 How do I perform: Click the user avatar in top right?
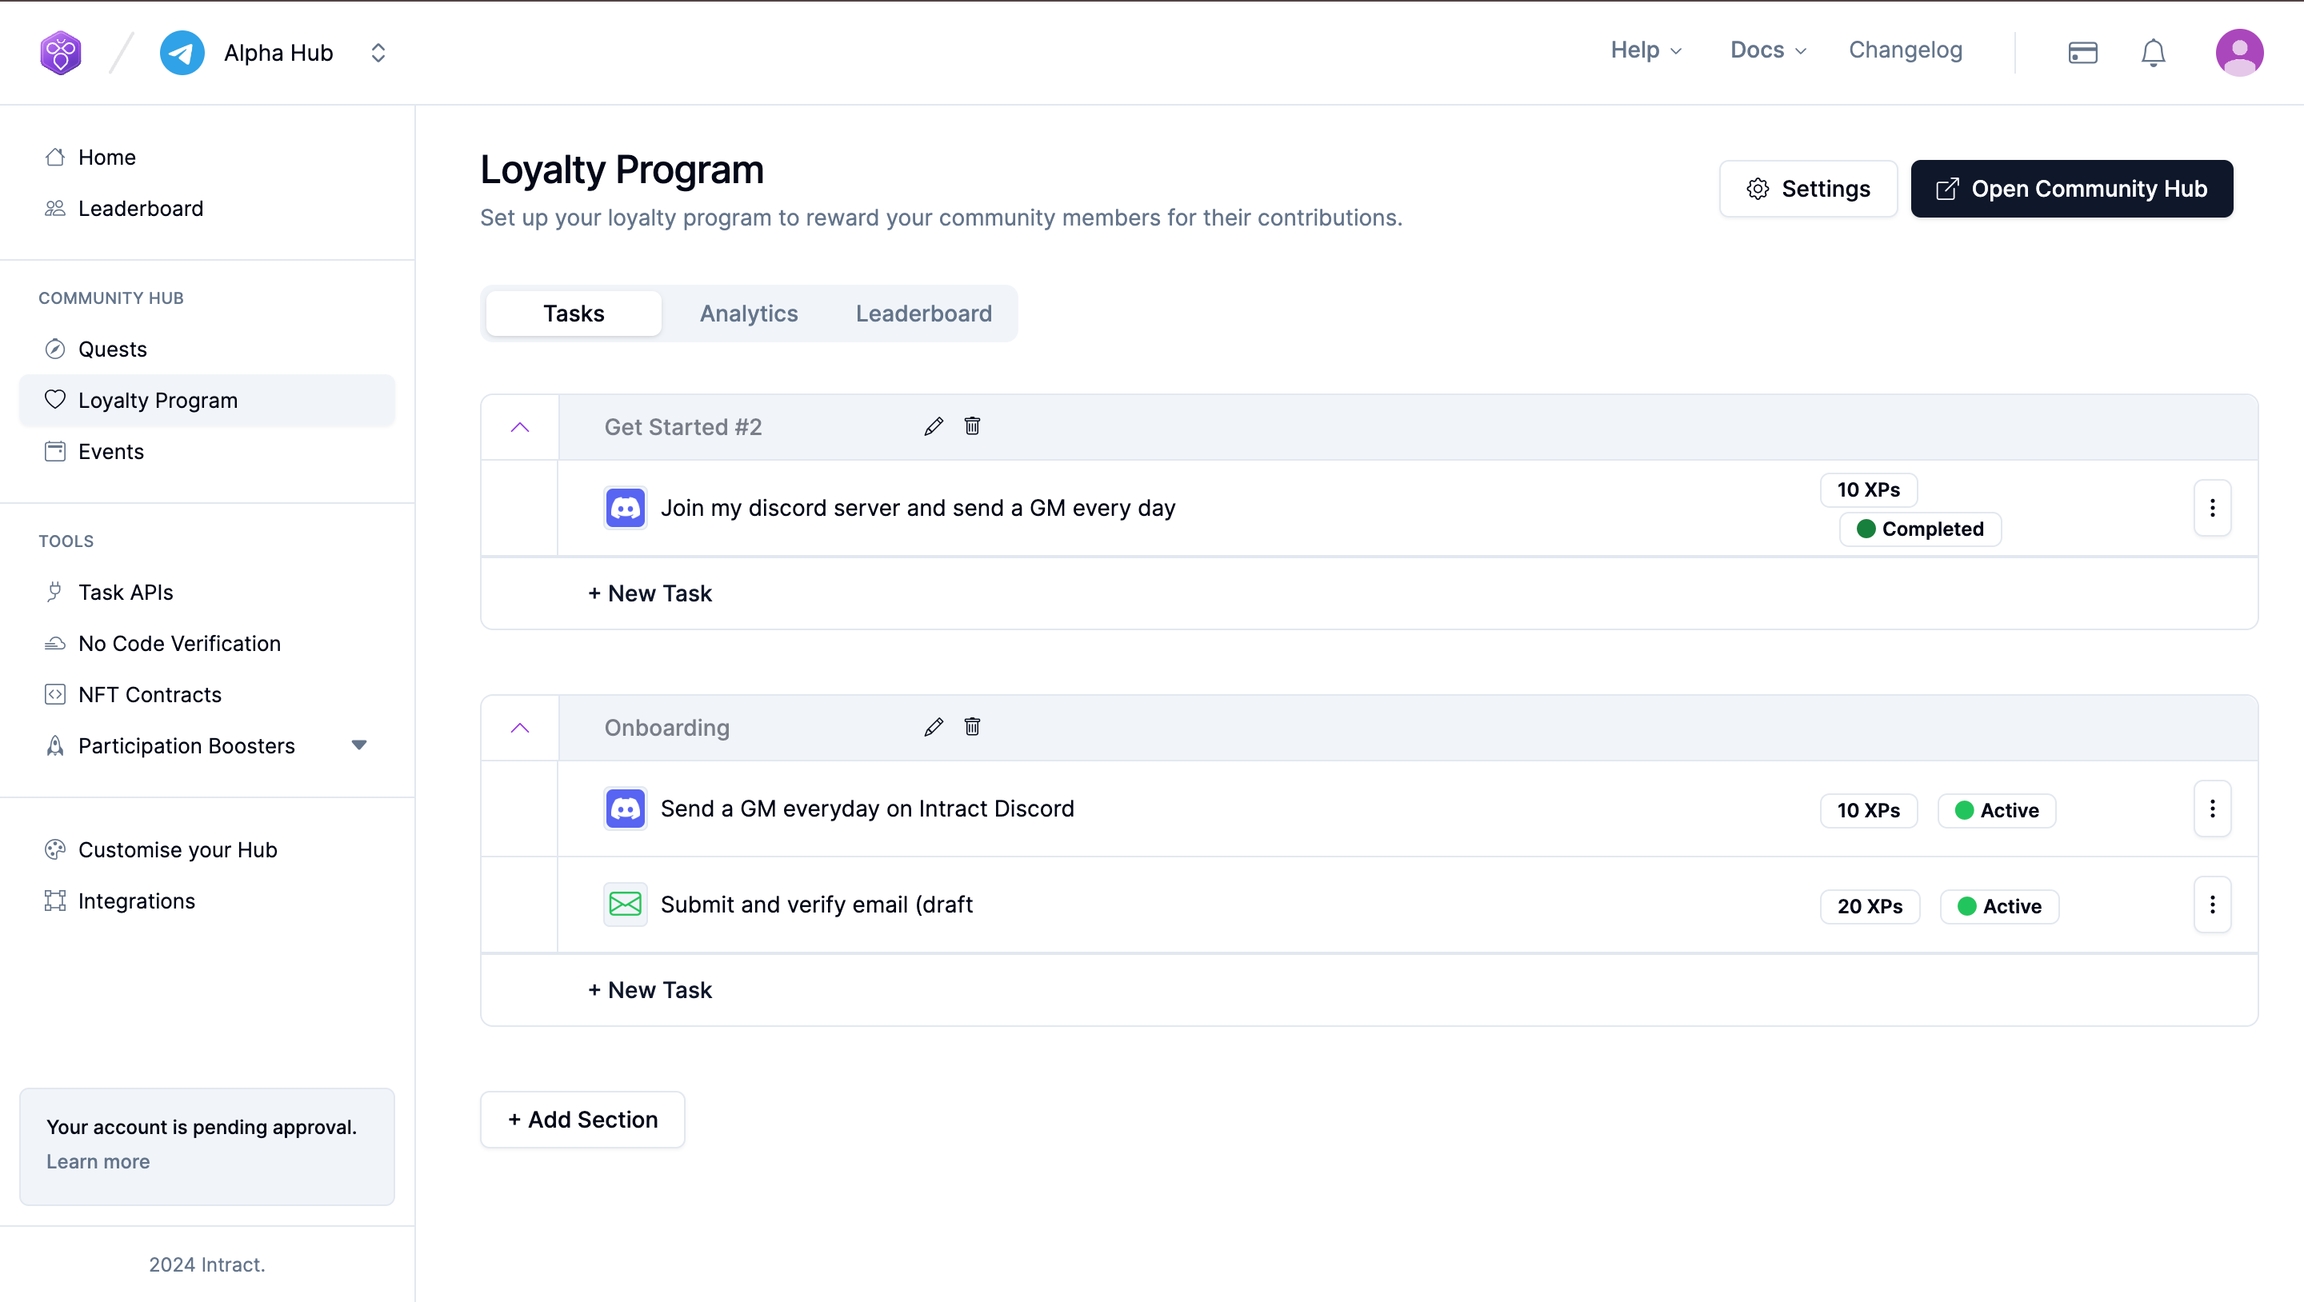(x=2239, y=52)
